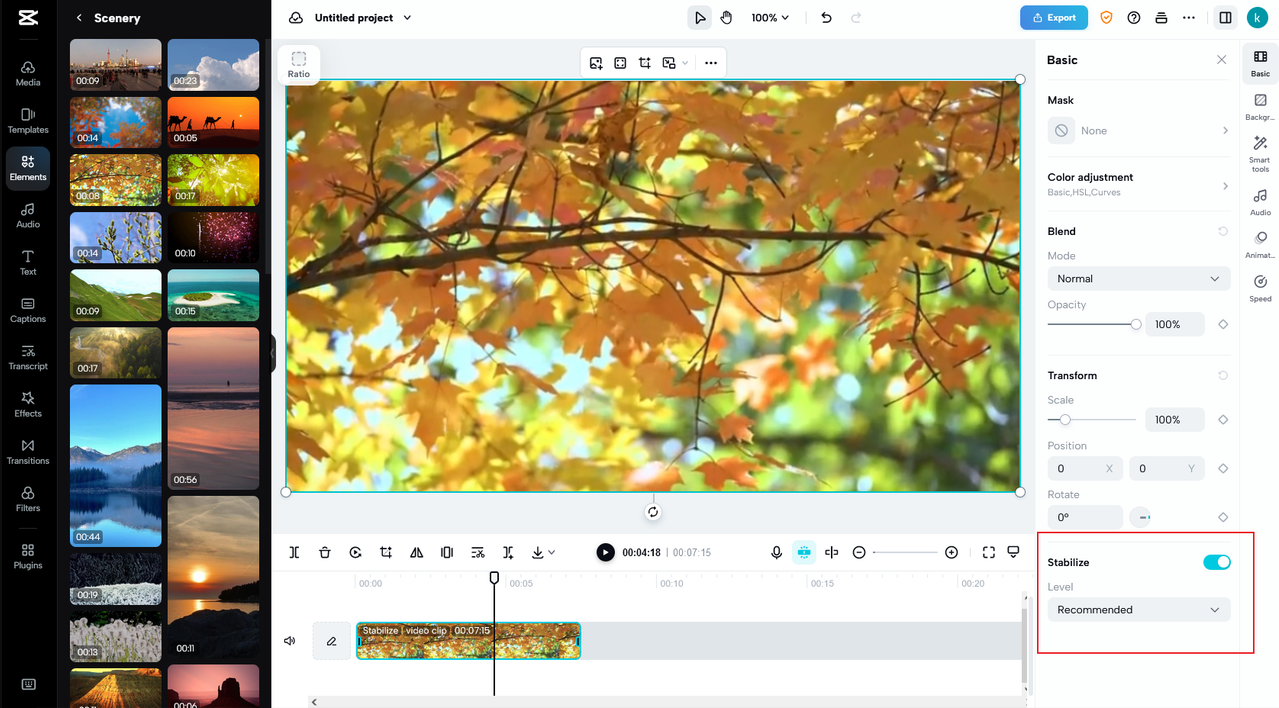1279x708 pixels.
Task: Open the Audio tab in right sidebar
Action: 1260,202
